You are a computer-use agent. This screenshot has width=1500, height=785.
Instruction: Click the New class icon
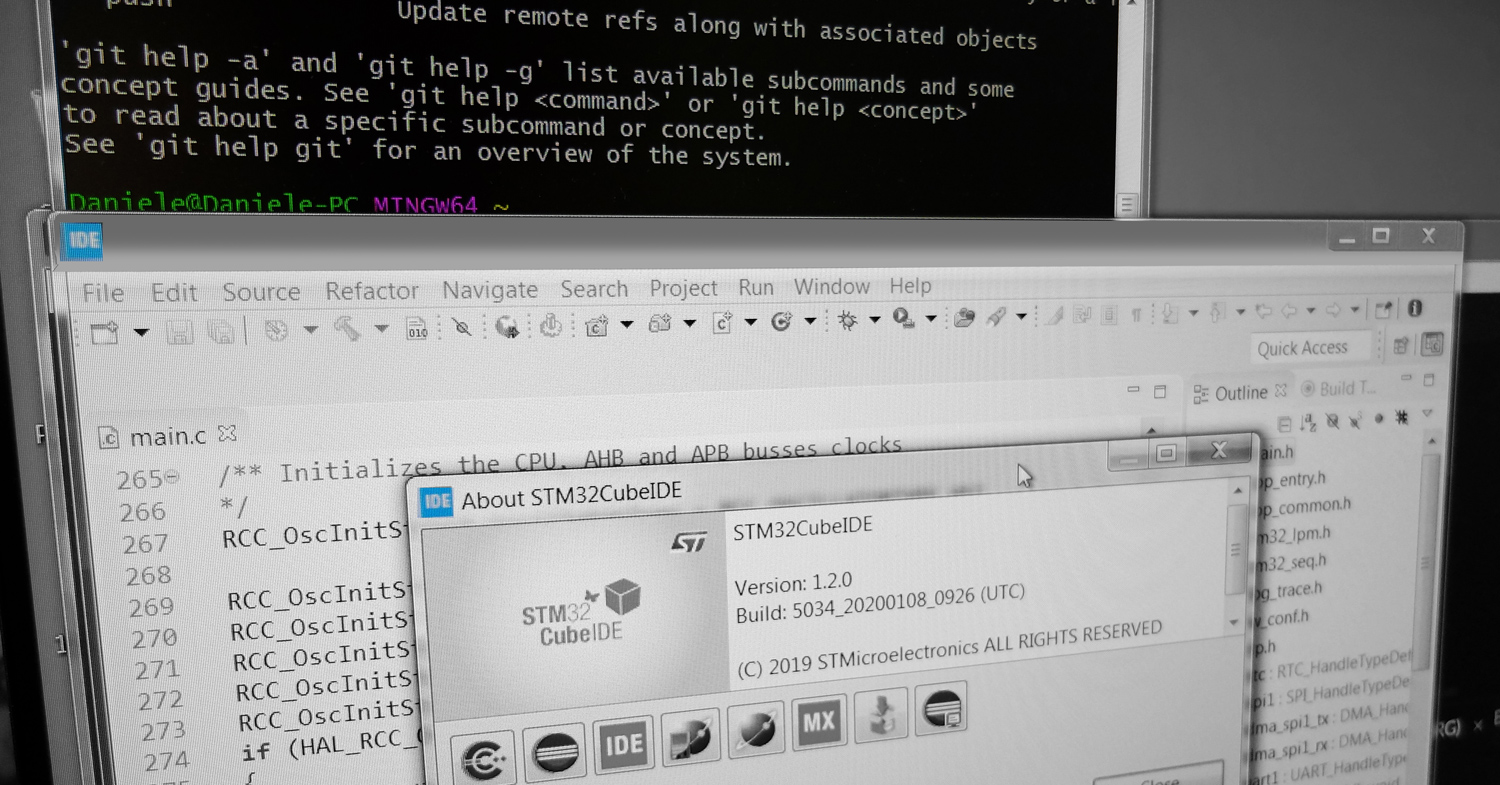tap(781, 322)
